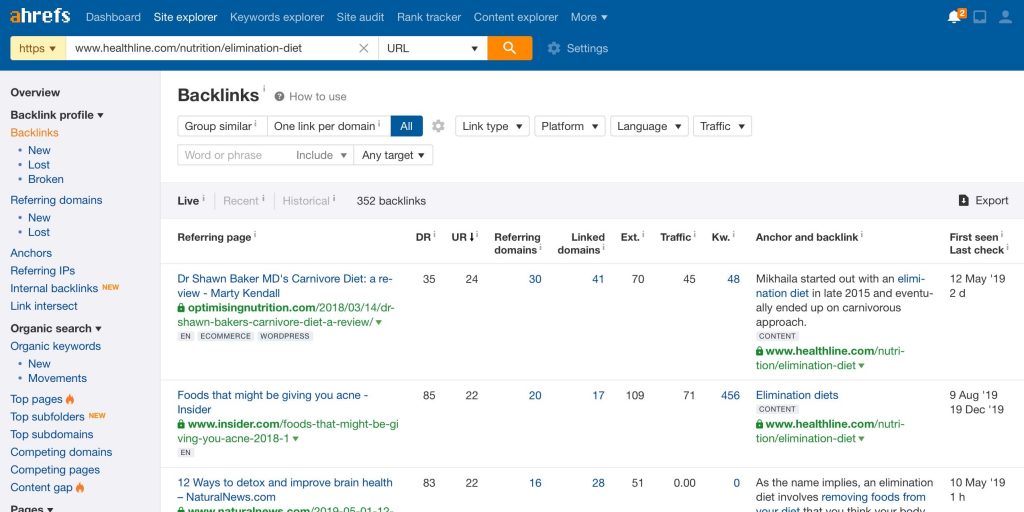Open the user account profile icon
The width and height of the screenshot is (1024, 512).
(x=1006, y=17)
